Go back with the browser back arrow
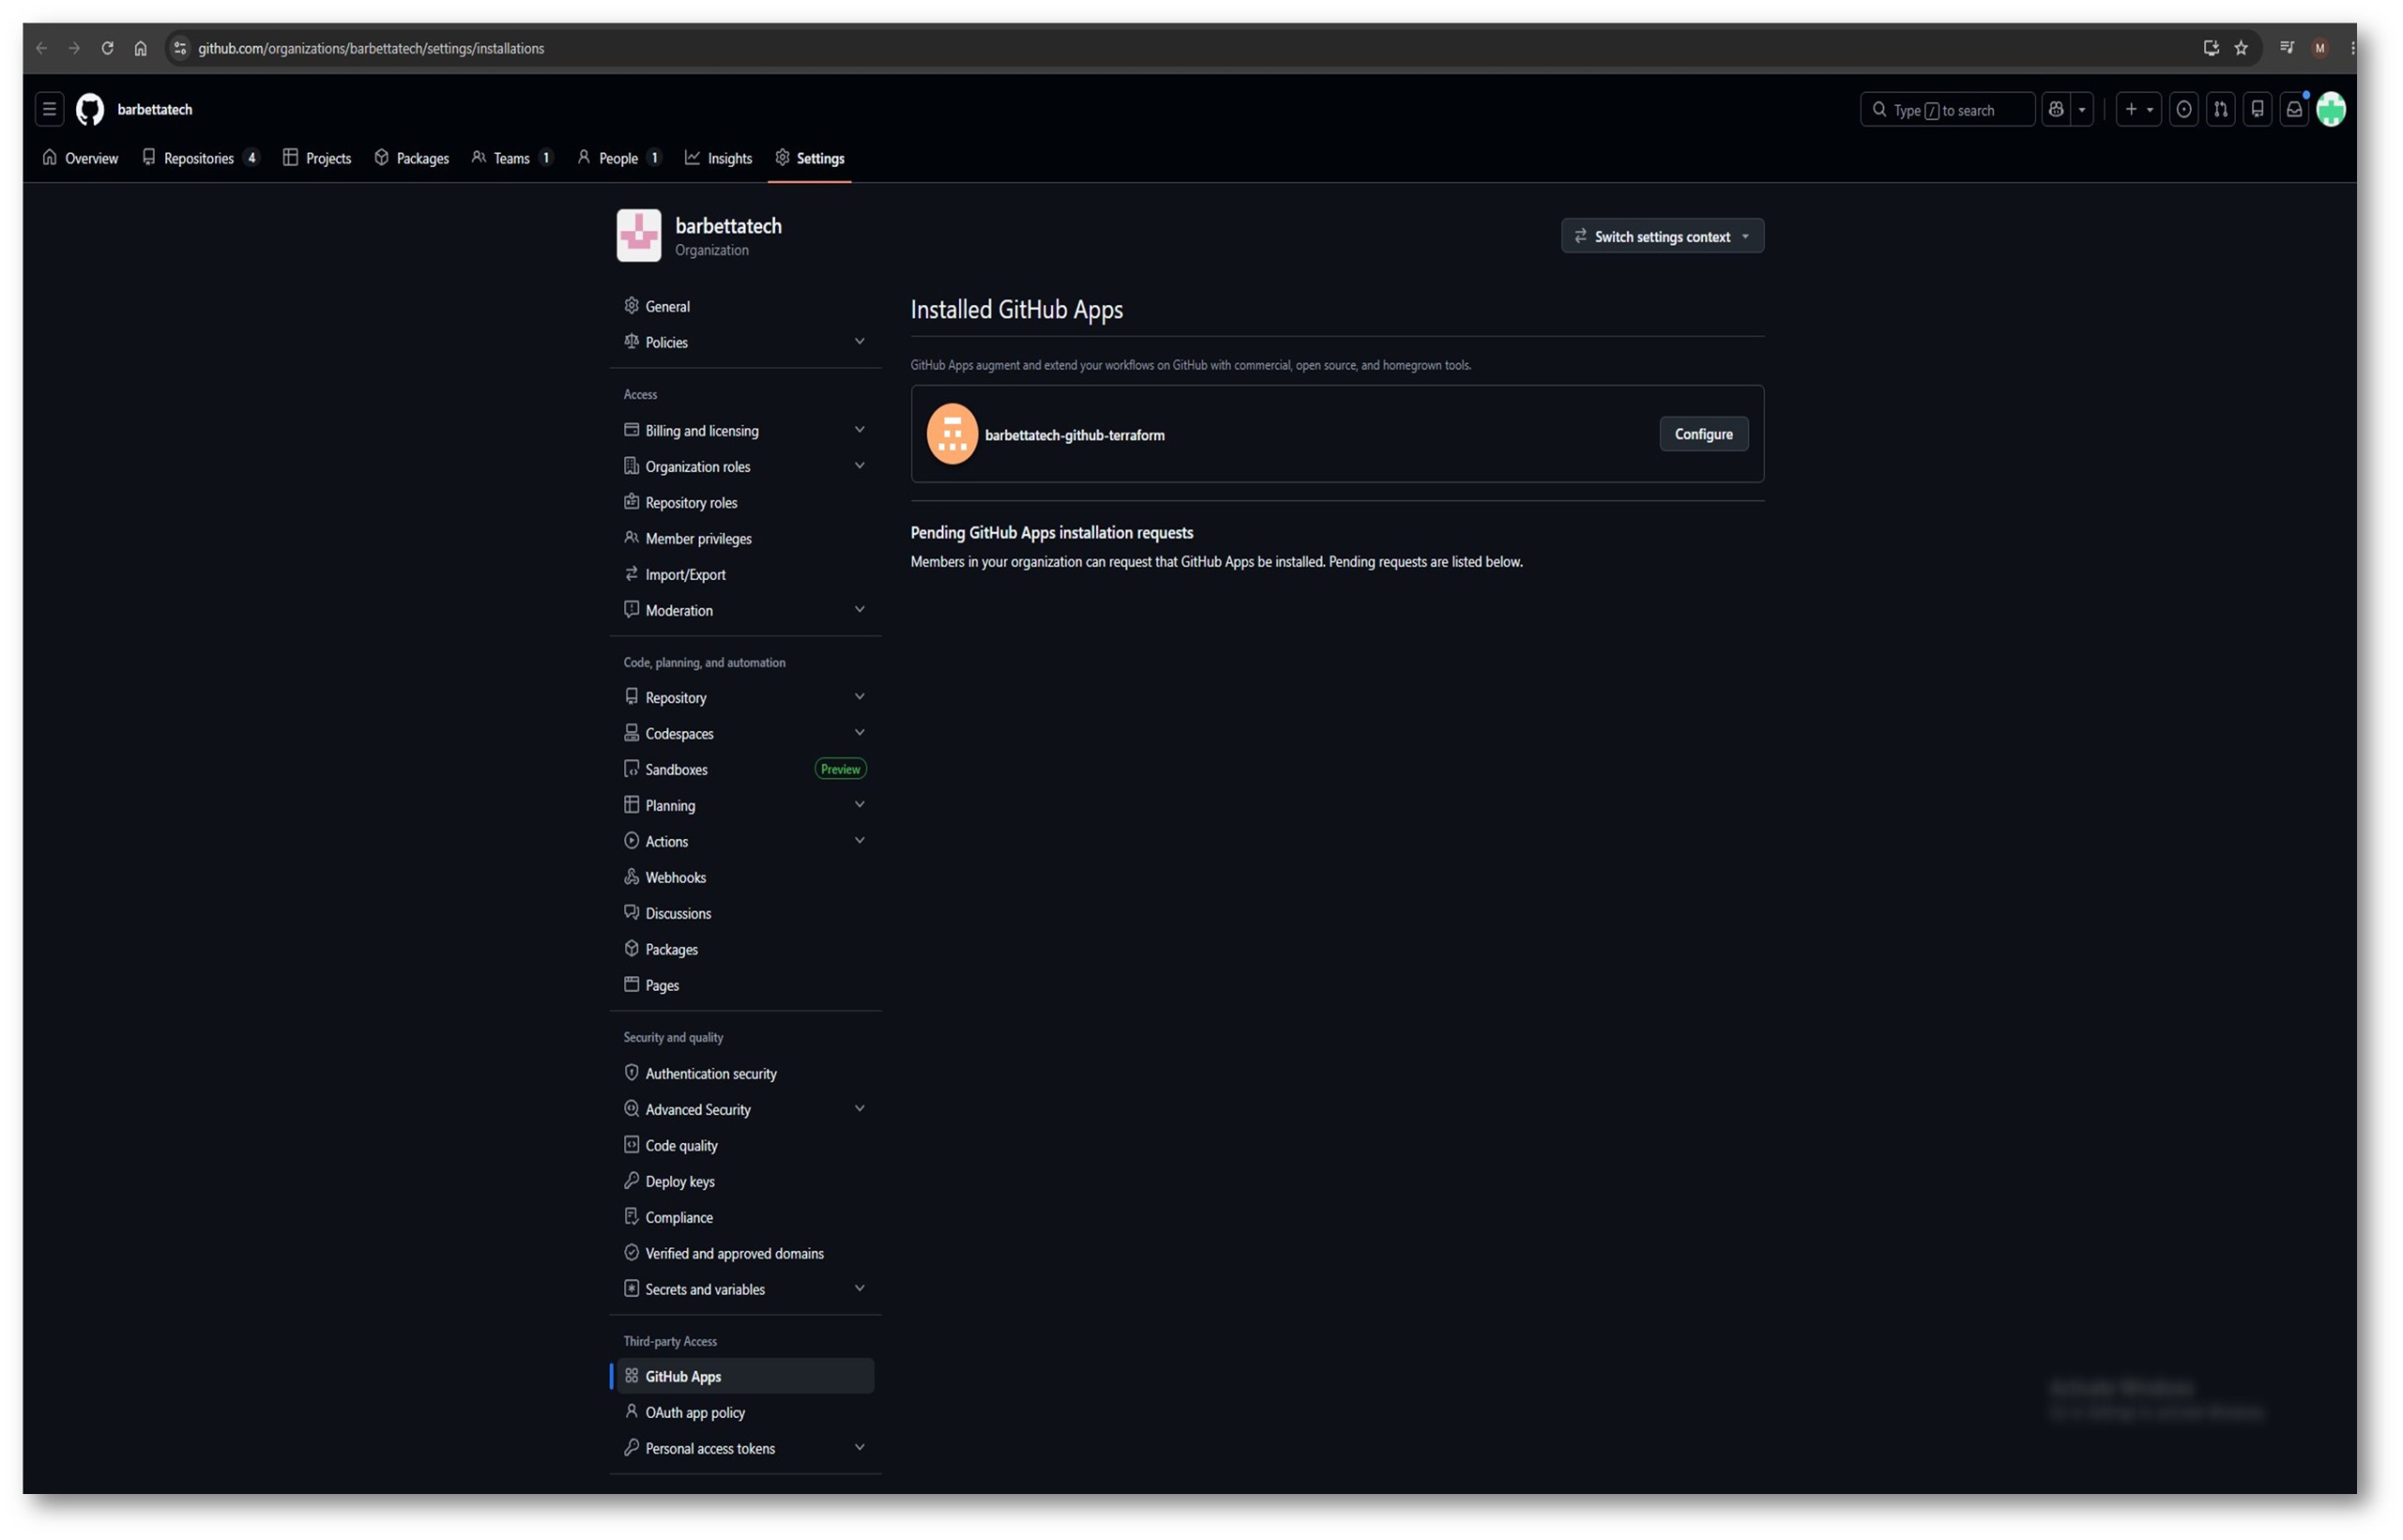Image resolution: width=2403 pixels, height=1540 pixels. click(x=41, y=48)
